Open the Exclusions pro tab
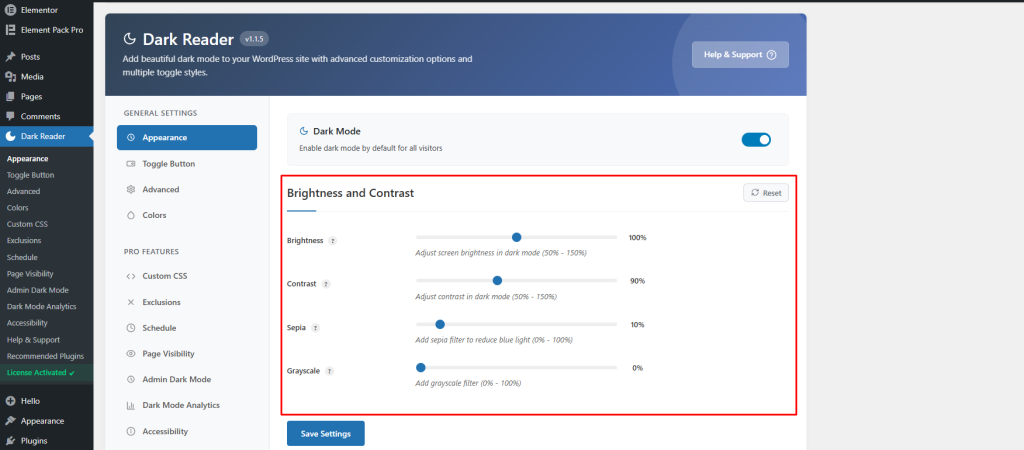 [x=187, y=302]
